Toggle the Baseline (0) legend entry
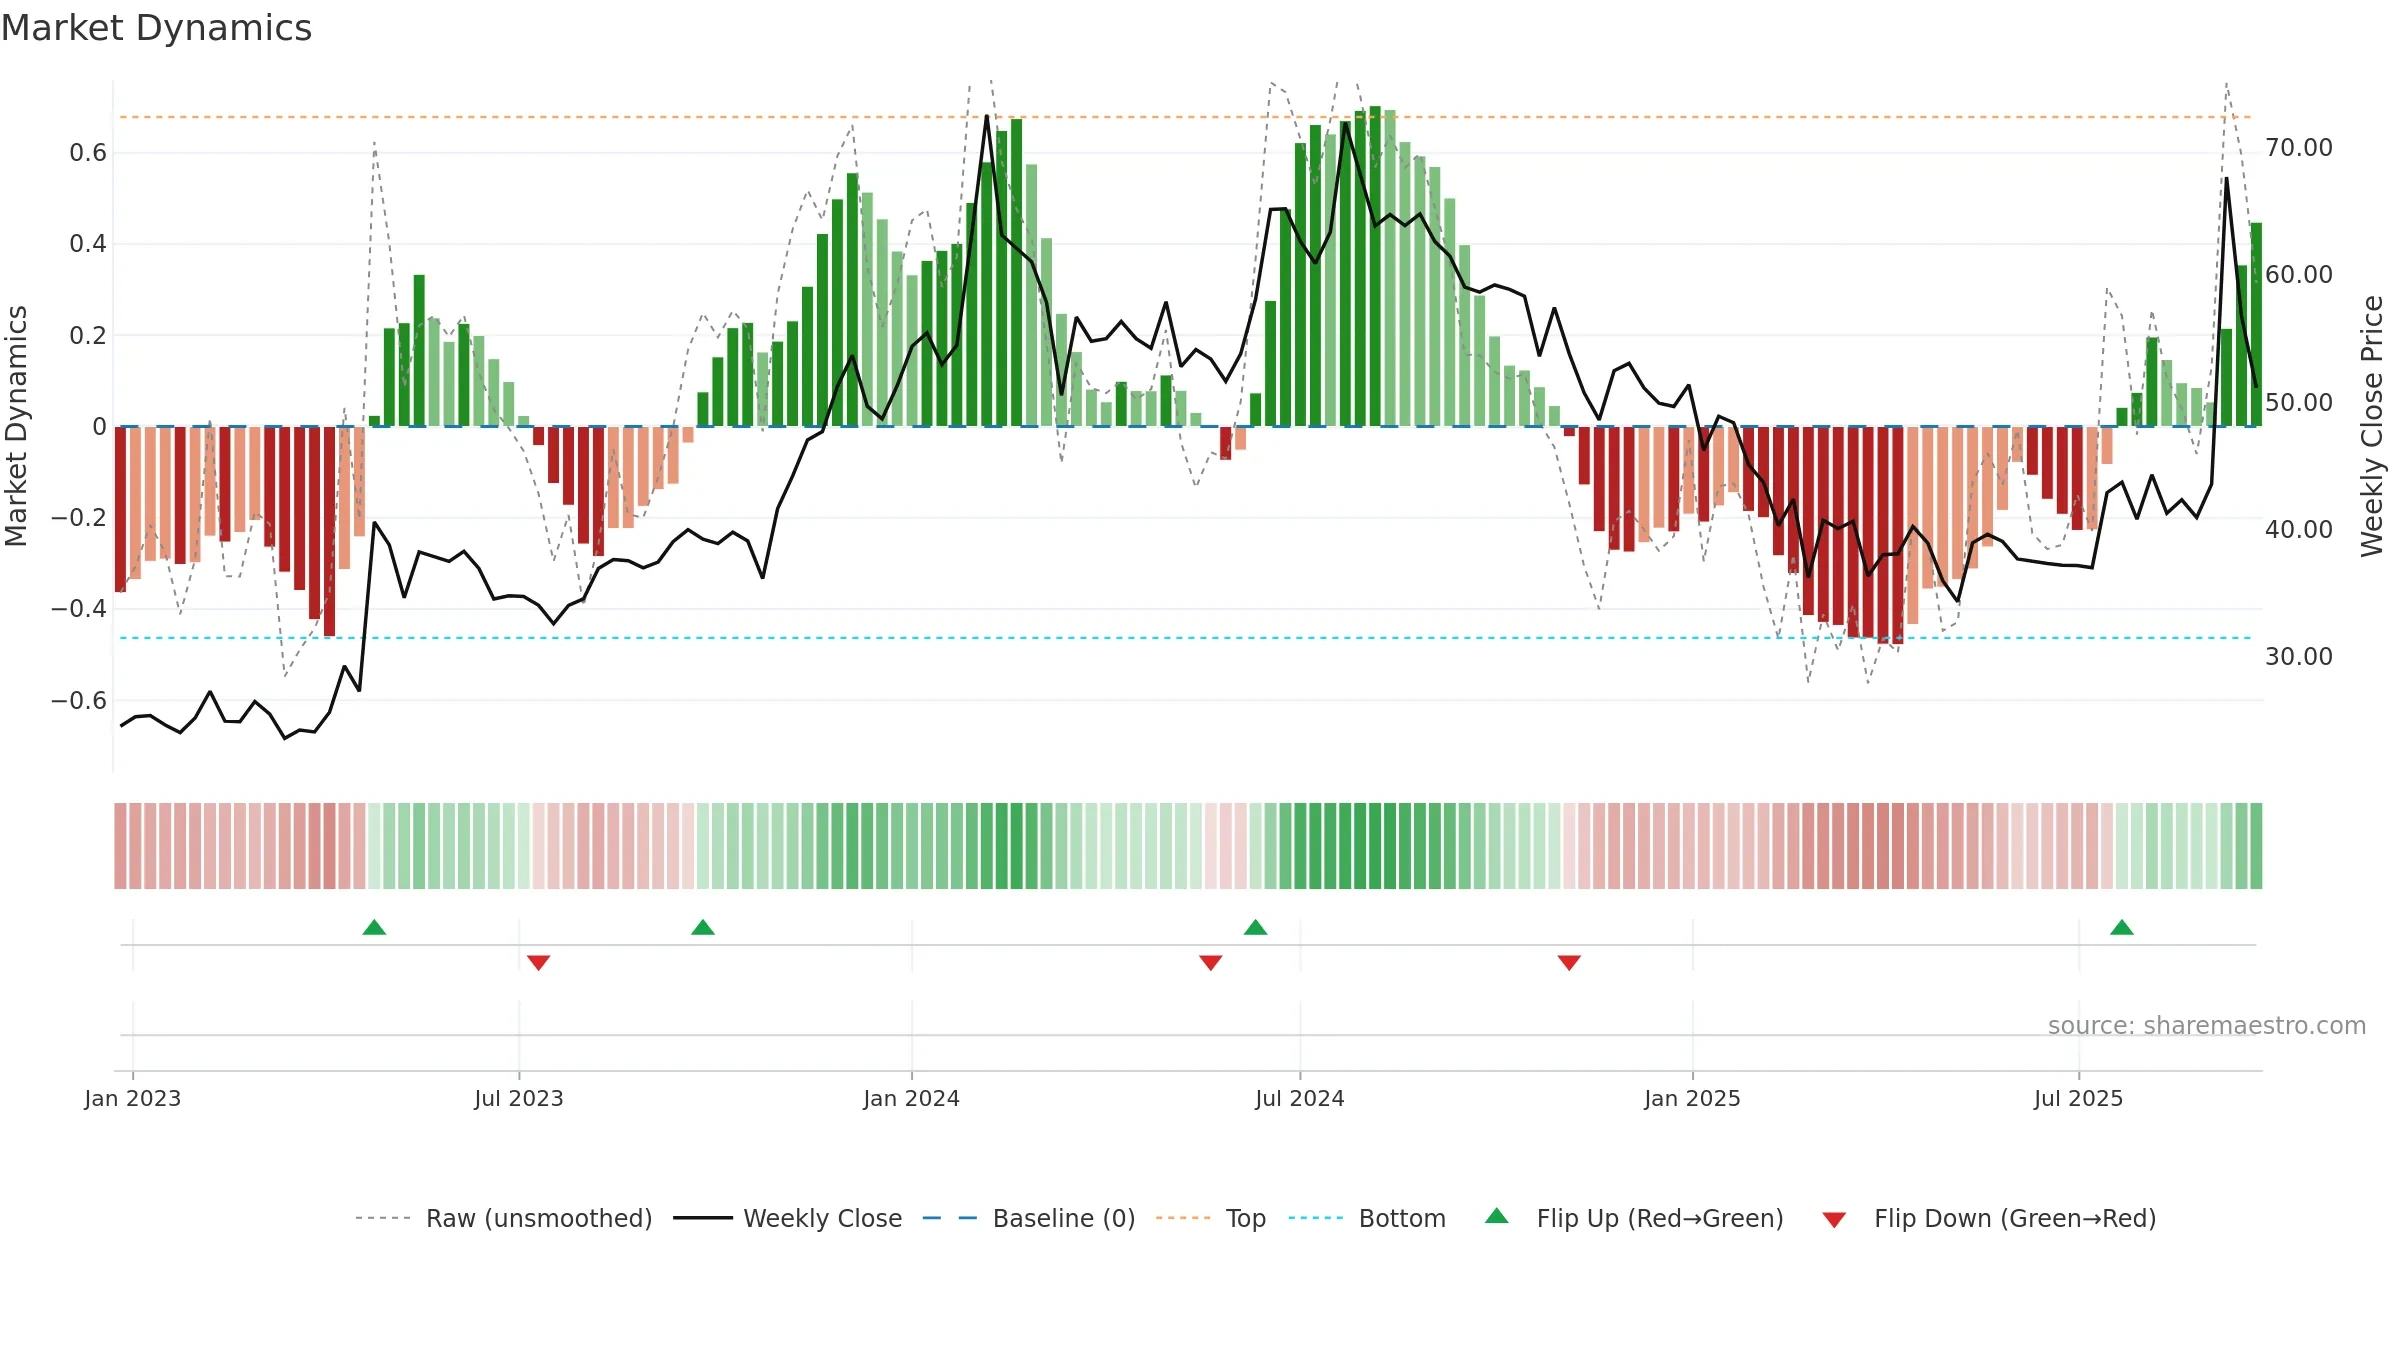2400x1350 pixels. click(1029, 1218)
